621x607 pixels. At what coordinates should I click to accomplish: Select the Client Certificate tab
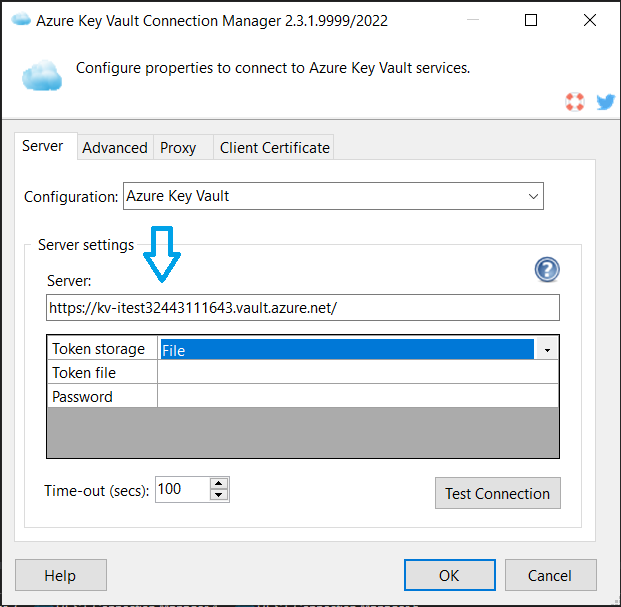(274, 147)
